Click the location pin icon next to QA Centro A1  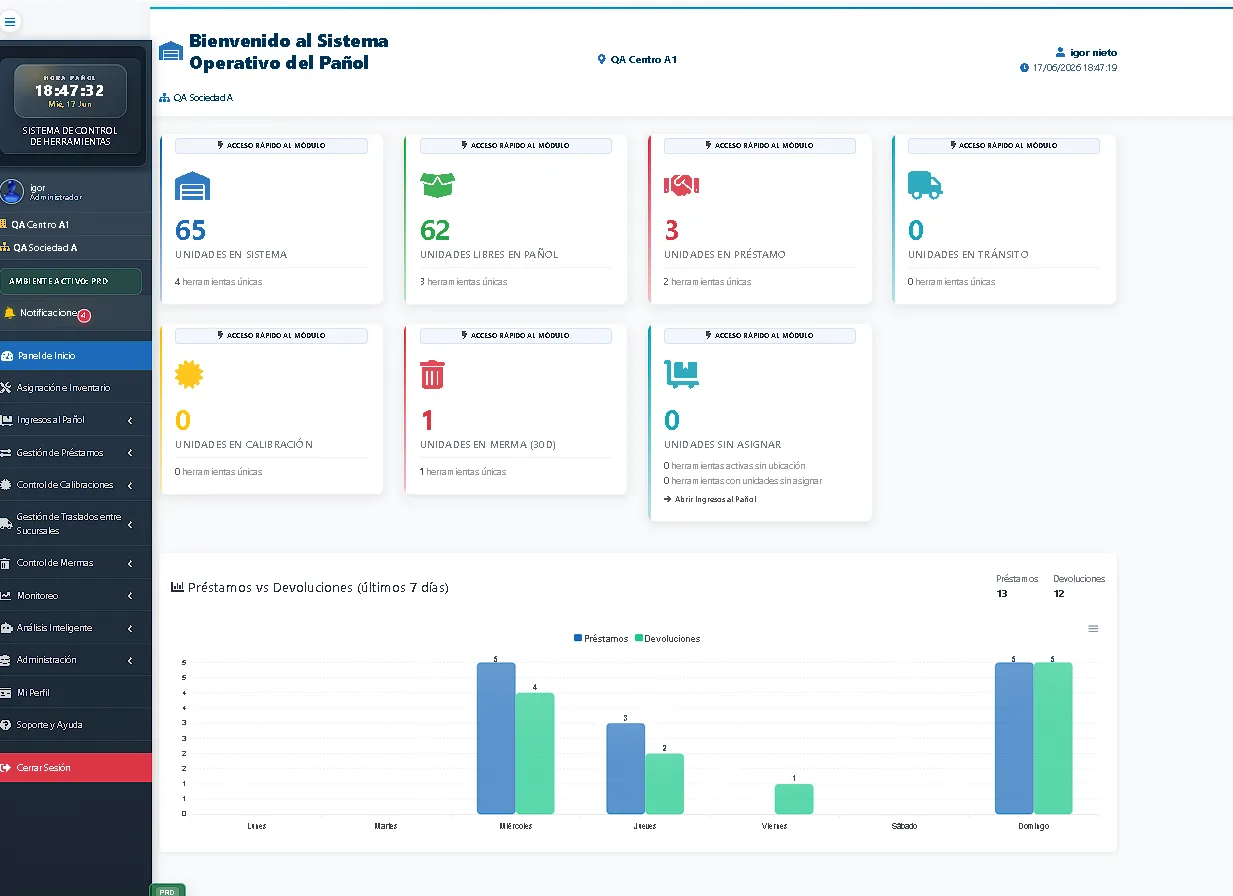(602, 60)
